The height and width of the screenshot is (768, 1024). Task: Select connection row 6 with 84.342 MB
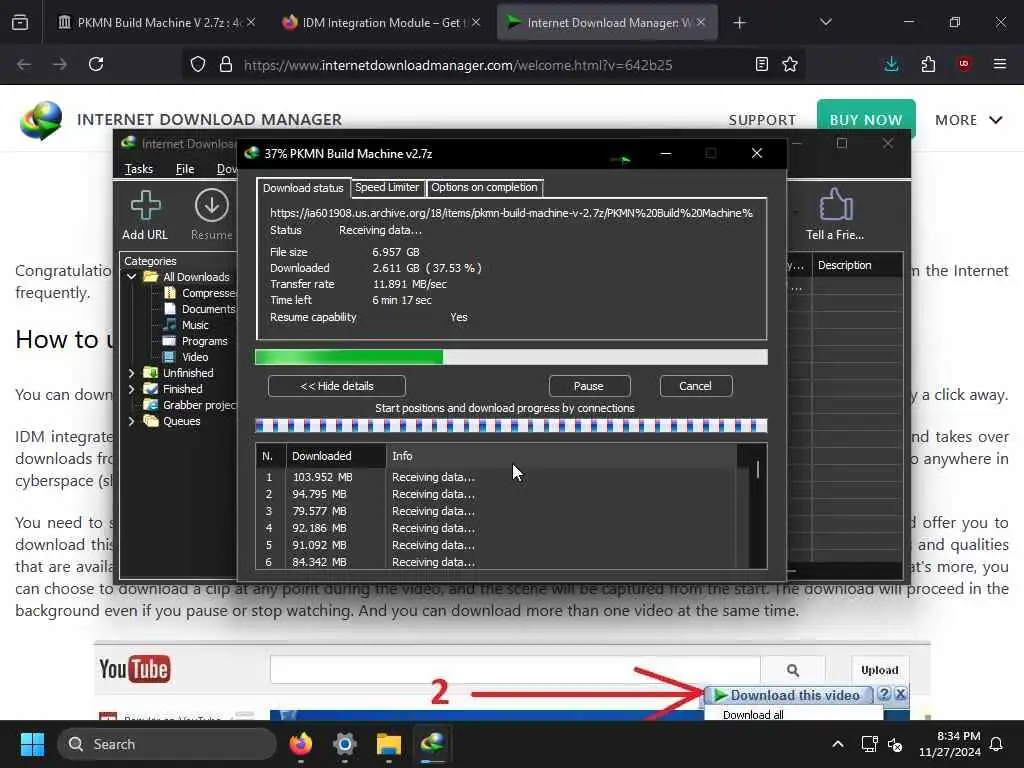496,562
